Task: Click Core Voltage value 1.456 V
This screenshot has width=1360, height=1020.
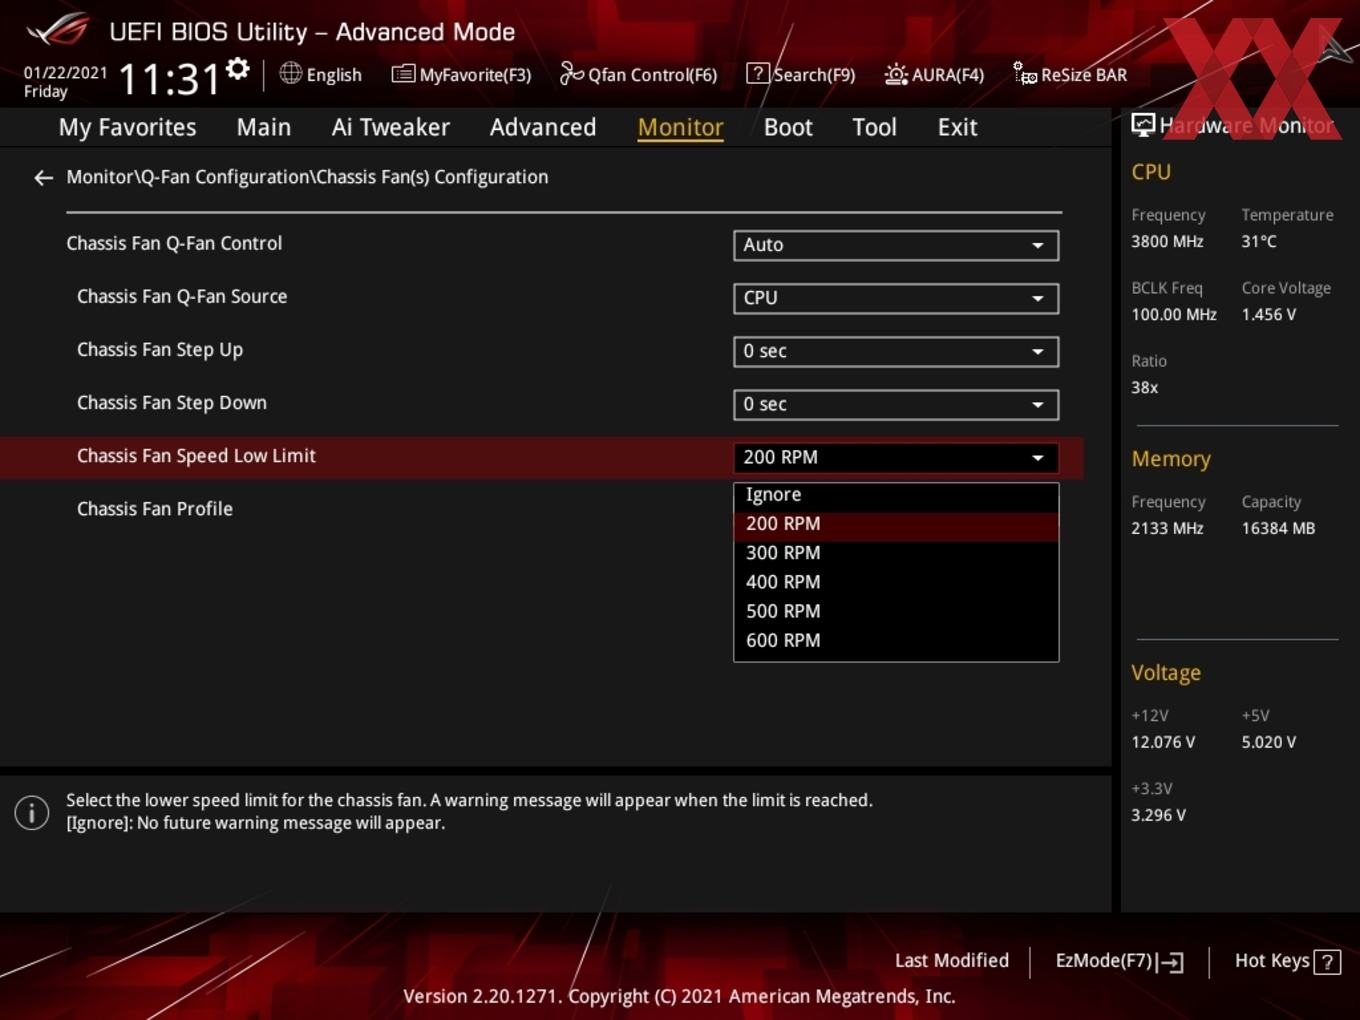Action: coord(1268,315)
